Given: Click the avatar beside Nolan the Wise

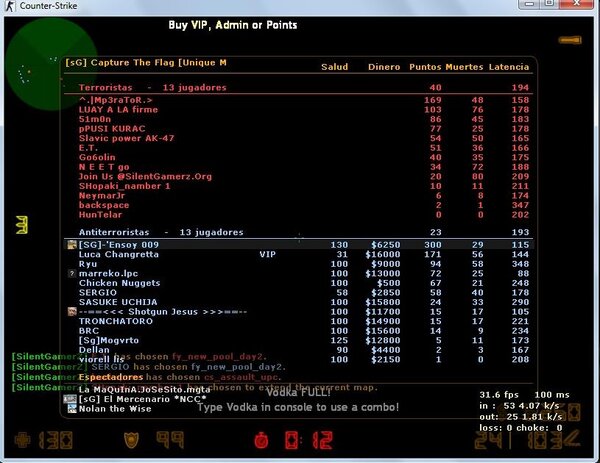Looking at the screenshot, I should (72, 409).
